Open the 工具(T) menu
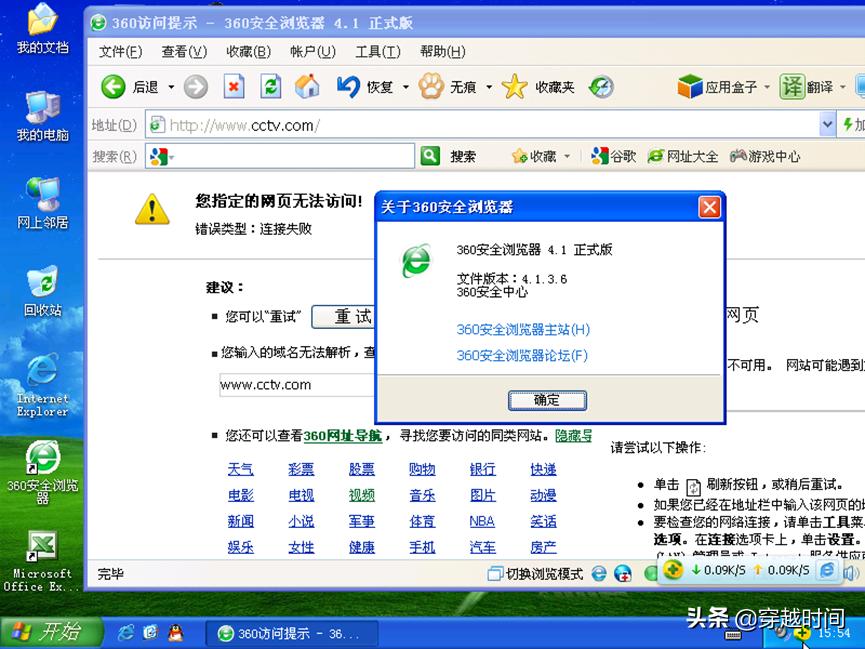The width and height of the screenshot is (865, 649). pos(372,51)
